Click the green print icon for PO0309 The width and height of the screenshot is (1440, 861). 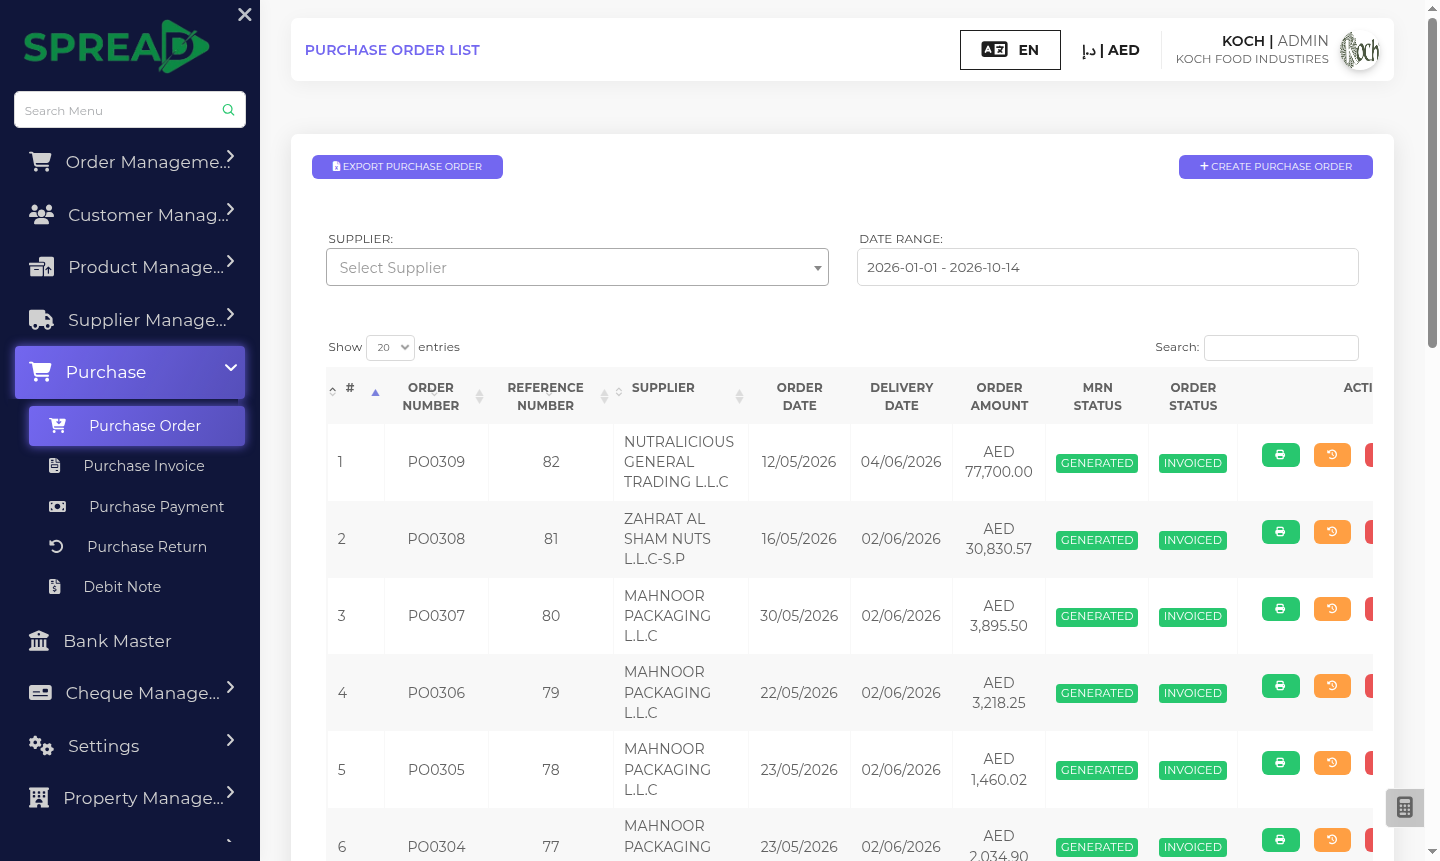click(x=1280, y=455)
